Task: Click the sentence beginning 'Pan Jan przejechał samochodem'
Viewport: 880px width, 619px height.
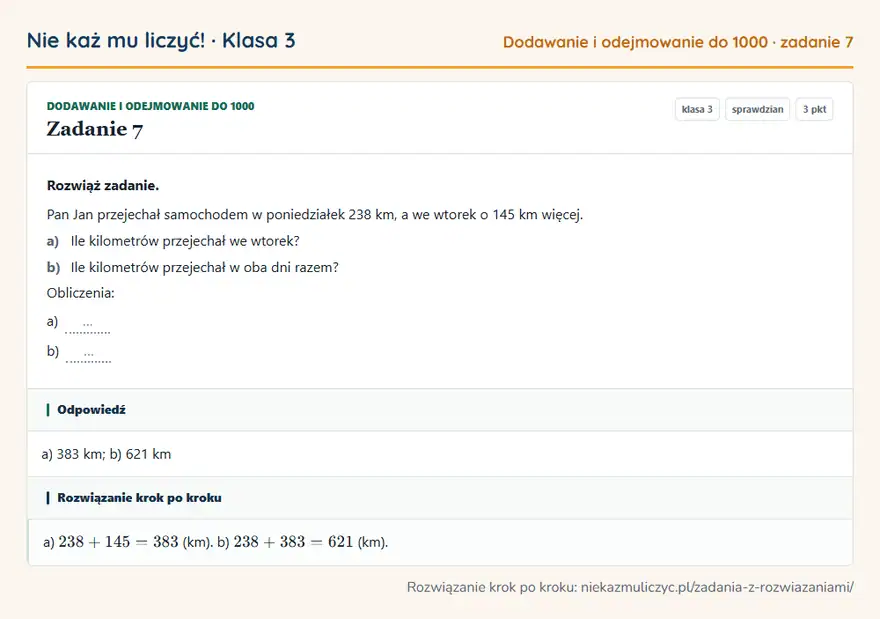Action: (x=315, y=215)
